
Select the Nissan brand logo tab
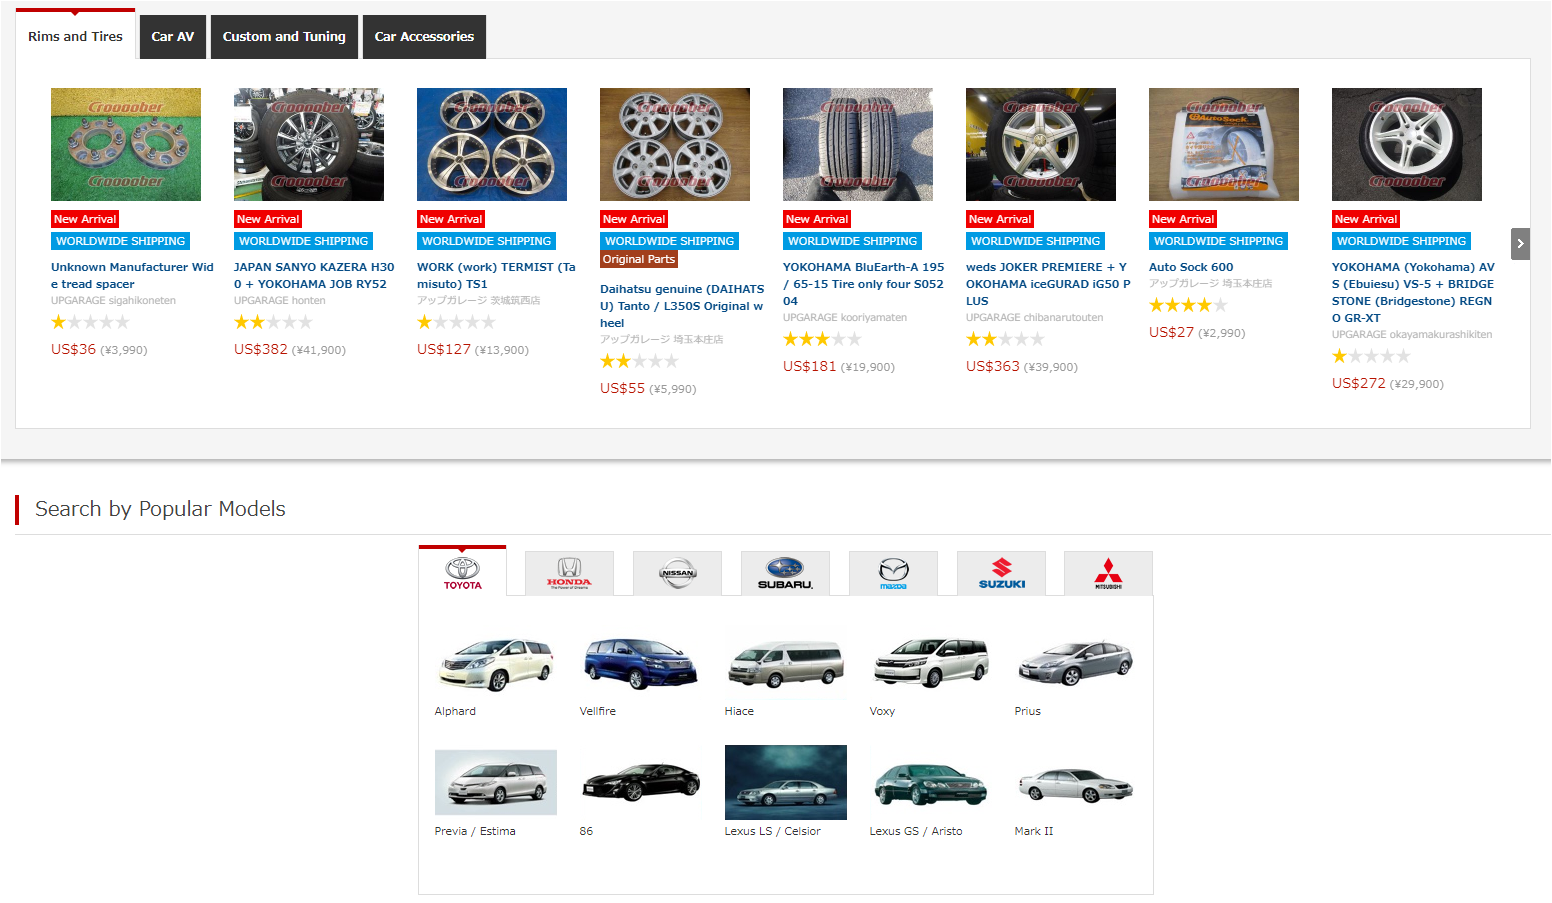tap(677, 573)
